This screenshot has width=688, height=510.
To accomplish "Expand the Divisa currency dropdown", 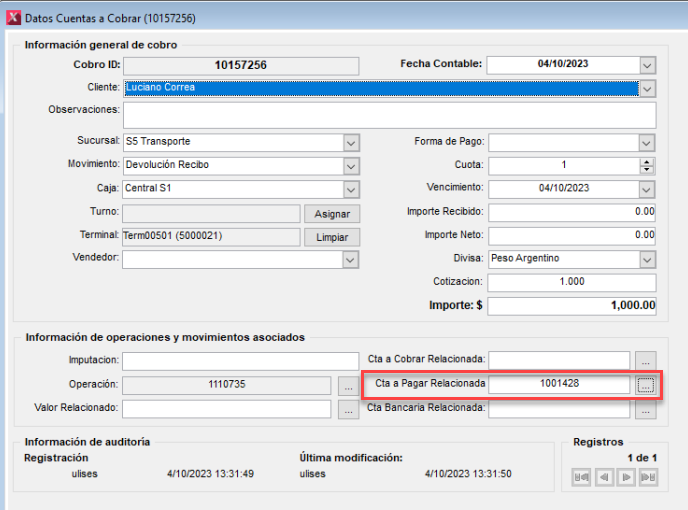I will point(647,259).
